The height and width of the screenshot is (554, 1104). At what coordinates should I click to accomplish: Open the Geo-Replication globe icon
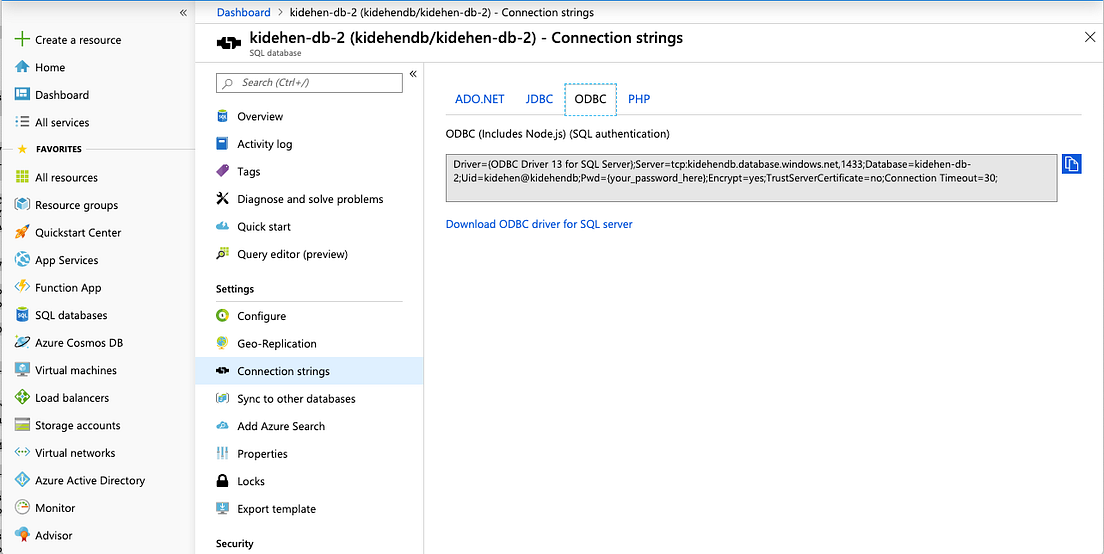pos(222,344)
